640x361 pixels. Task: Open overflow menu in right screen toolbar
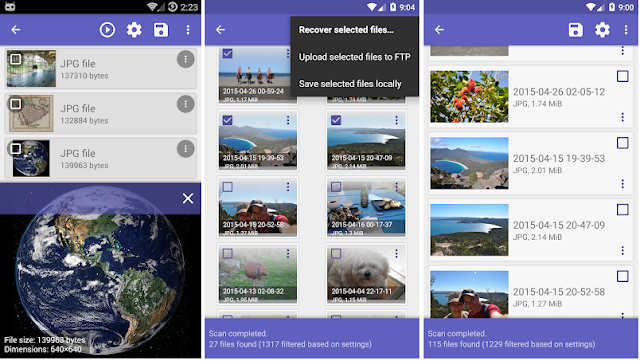point(626,30)
